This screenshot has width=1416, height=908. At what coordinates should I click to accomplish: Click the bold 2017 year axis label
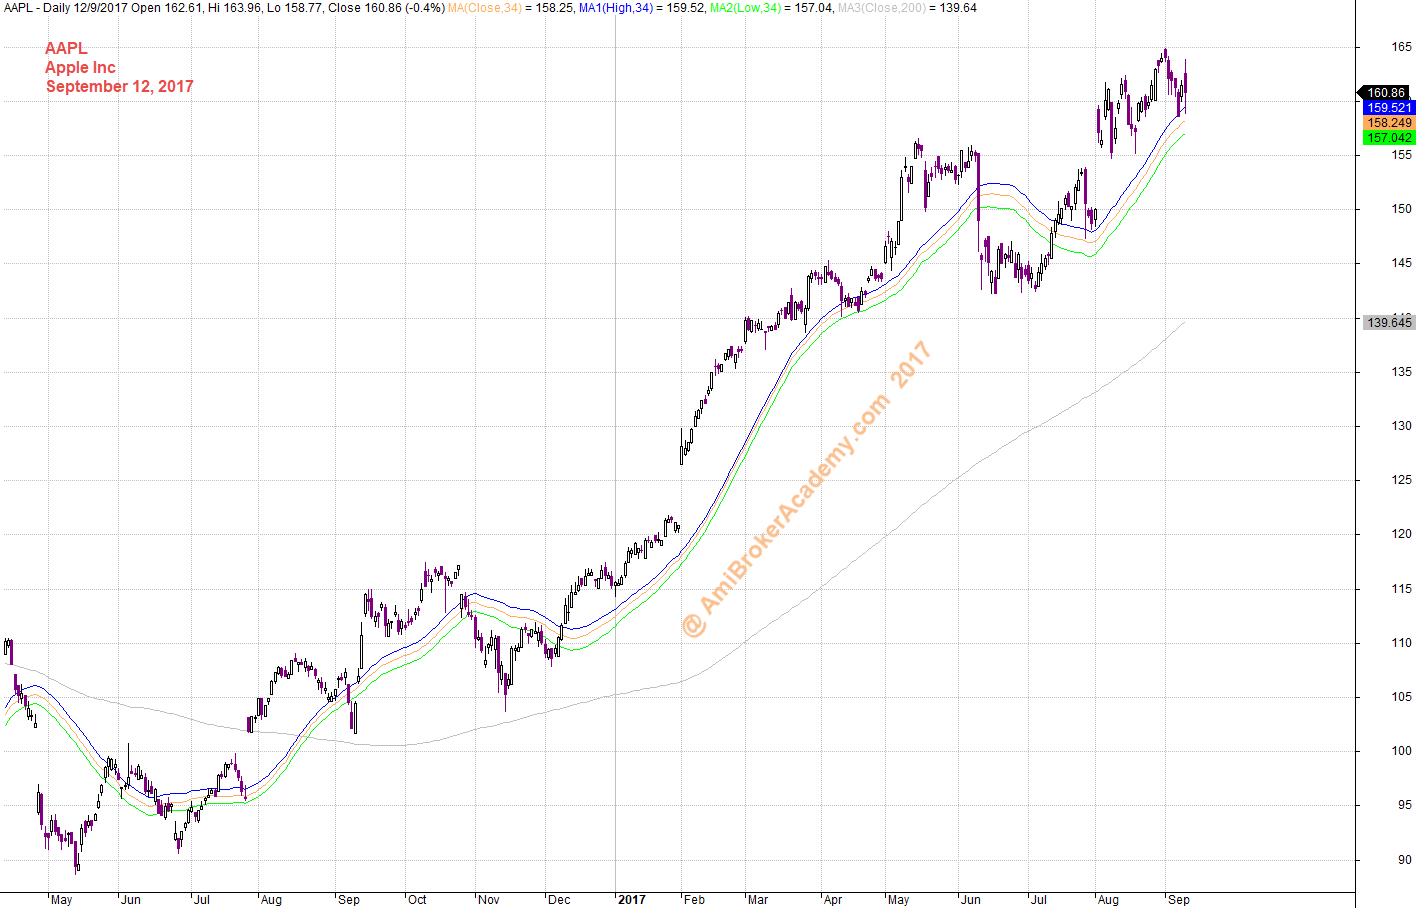[631, 900]
